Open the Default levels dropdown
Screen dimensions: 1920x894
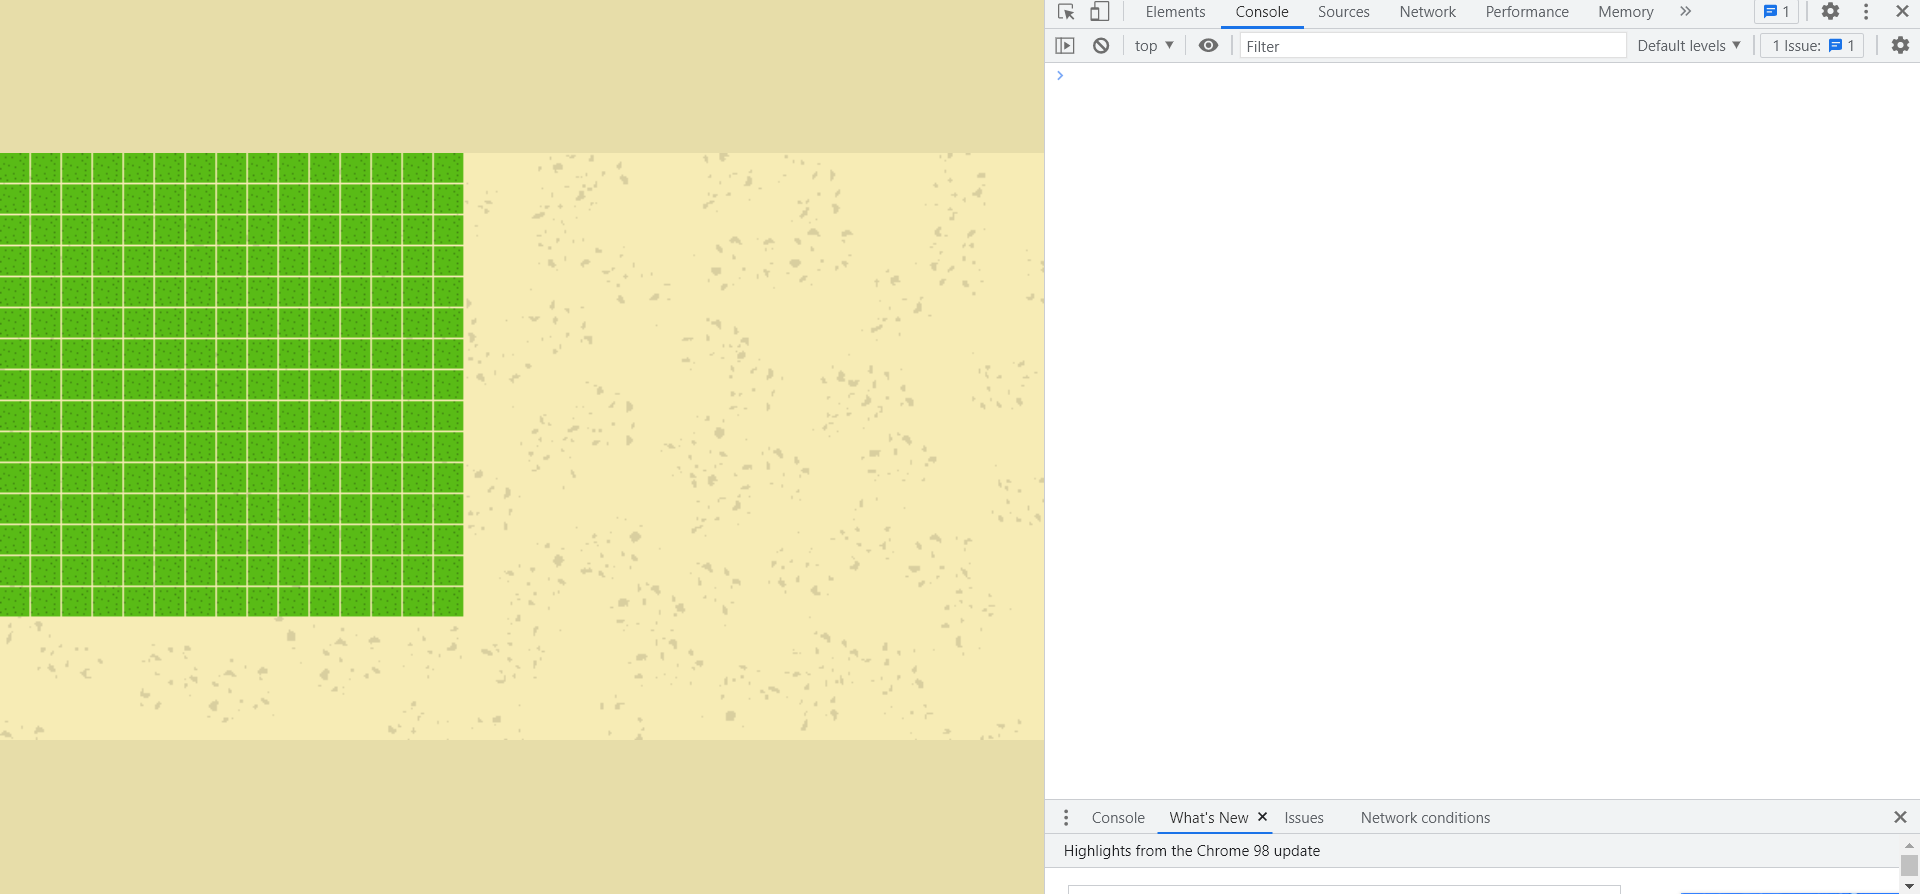[x=1688, y=46]
